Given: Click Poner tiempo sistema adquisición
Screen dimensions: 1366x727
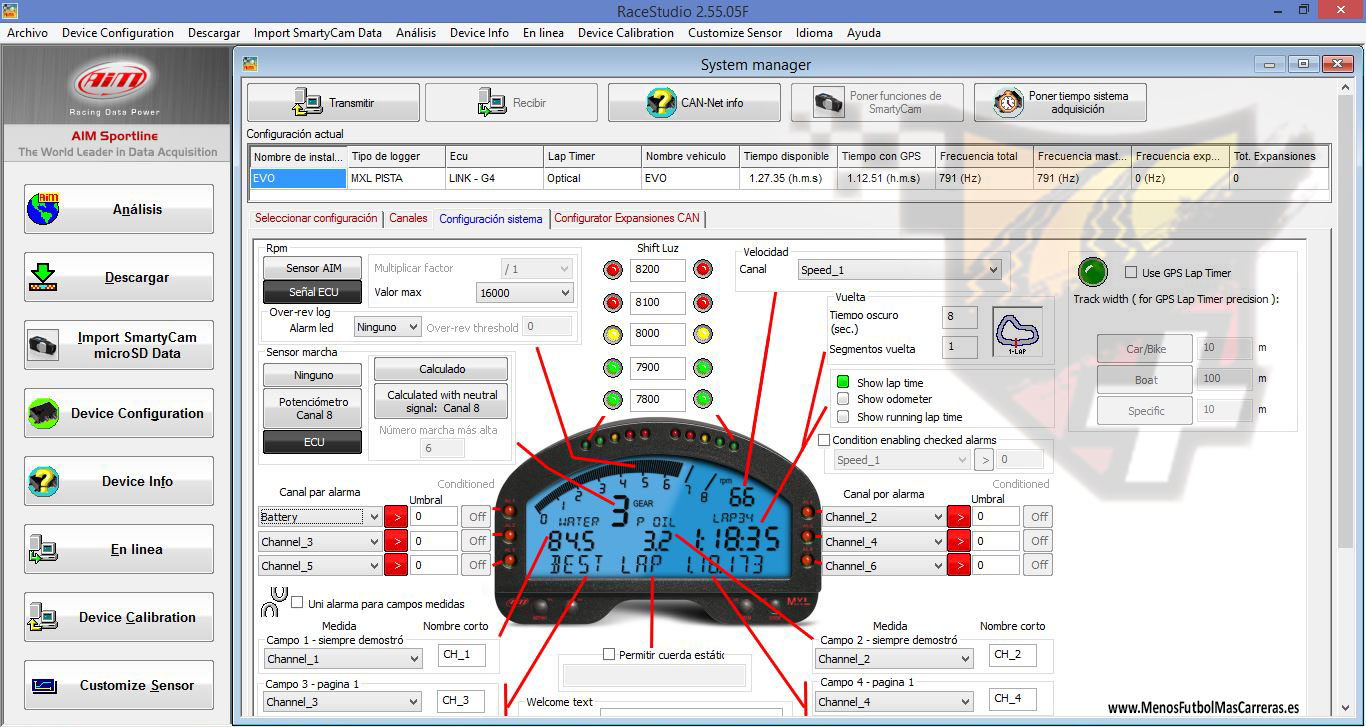Looking at the screenshot, I should (1060, 103).
